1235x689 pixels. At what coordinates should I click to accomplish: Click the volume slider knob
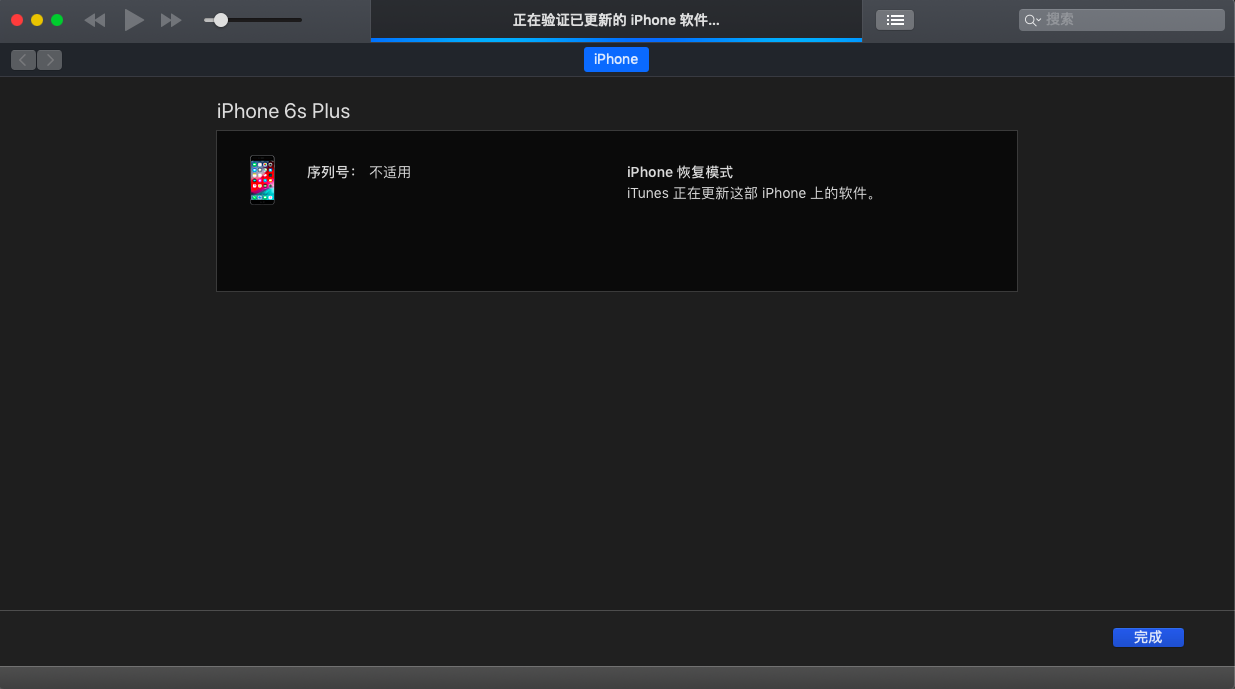221,20
